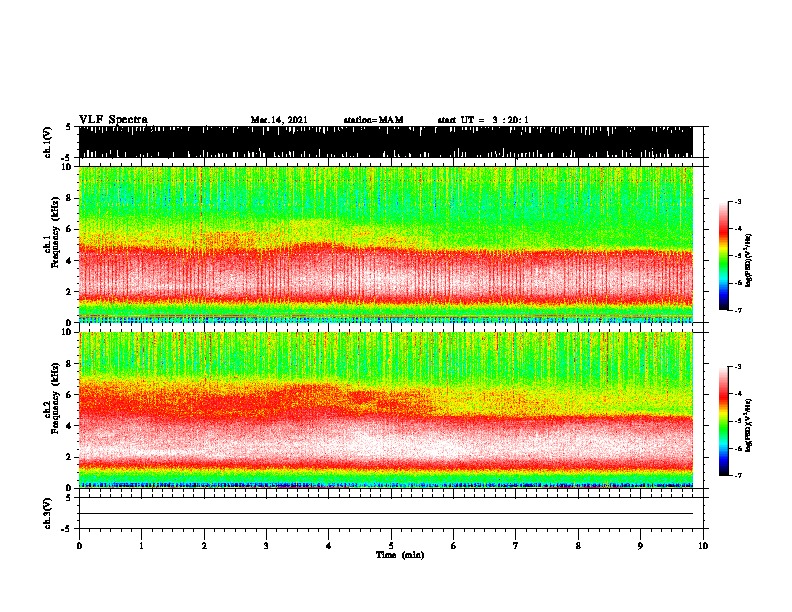The height and width of the screenshot is (612, 792).
Task: Click the flat ch.3 voltage trace line
Action: [386, 514]
